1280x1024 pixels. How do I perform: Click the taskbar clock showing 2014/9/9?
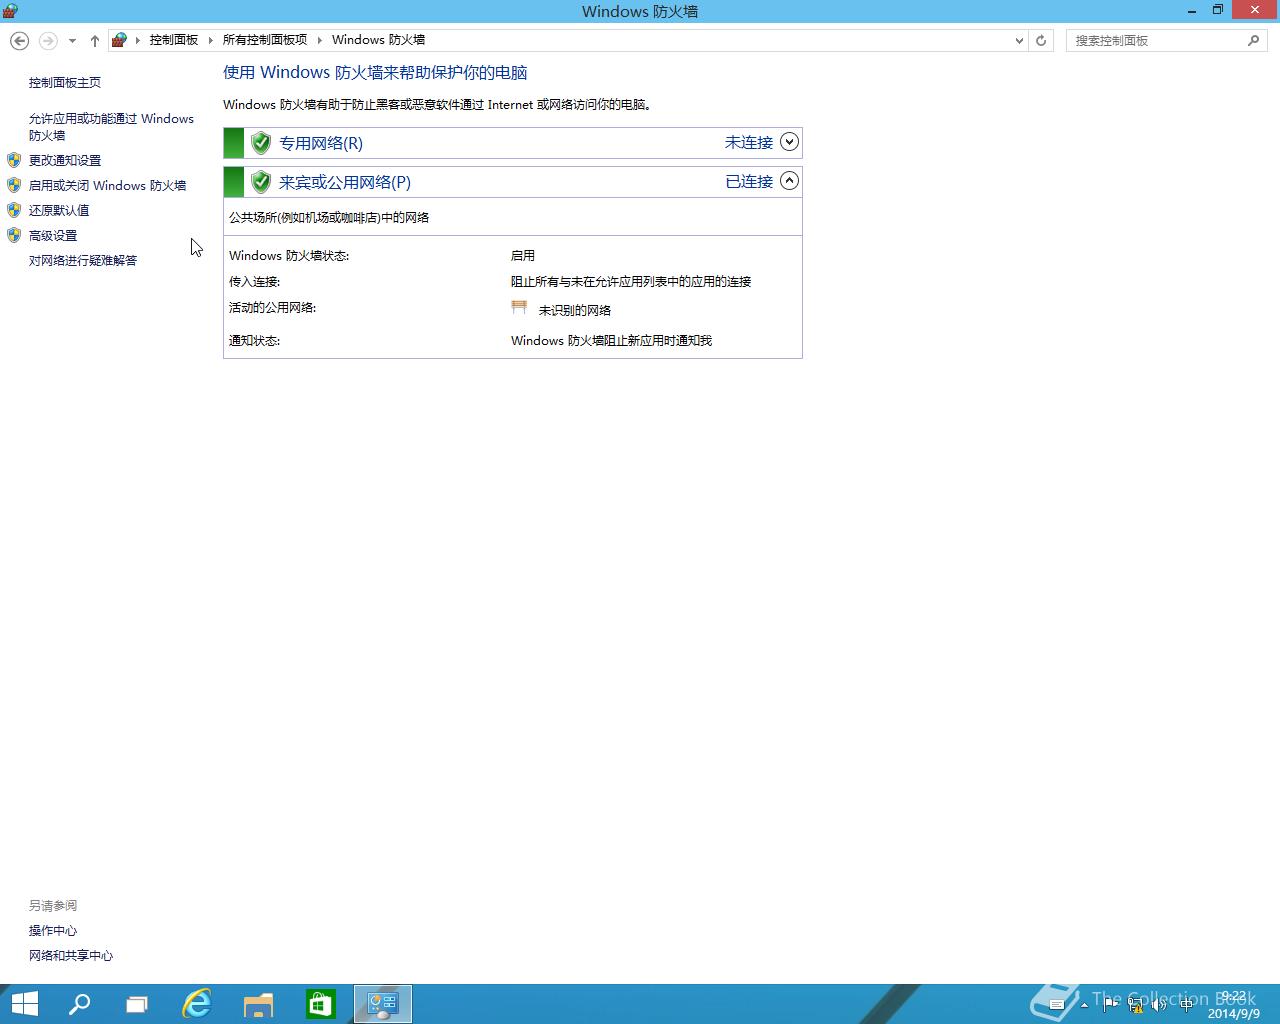tap(1234, 1005)
